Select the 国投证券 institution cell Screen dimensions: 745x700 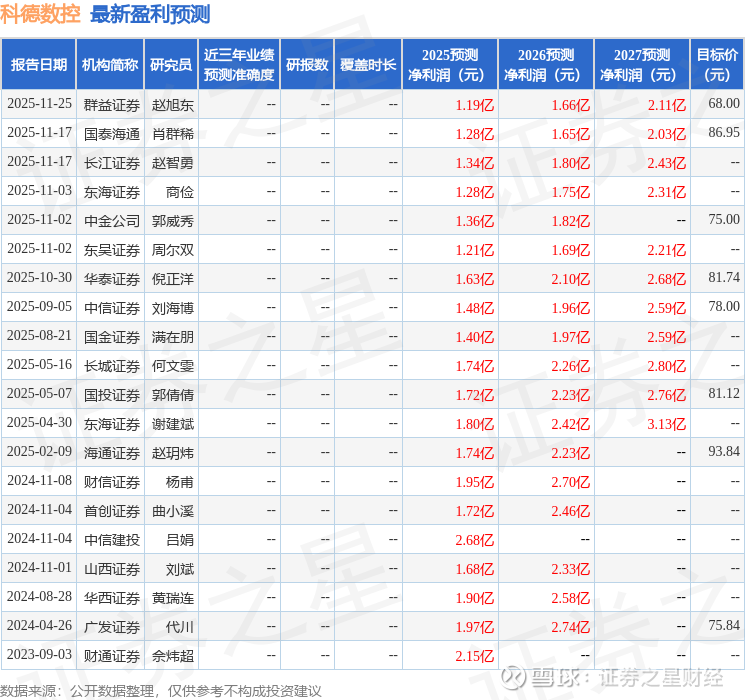[112, 395]
